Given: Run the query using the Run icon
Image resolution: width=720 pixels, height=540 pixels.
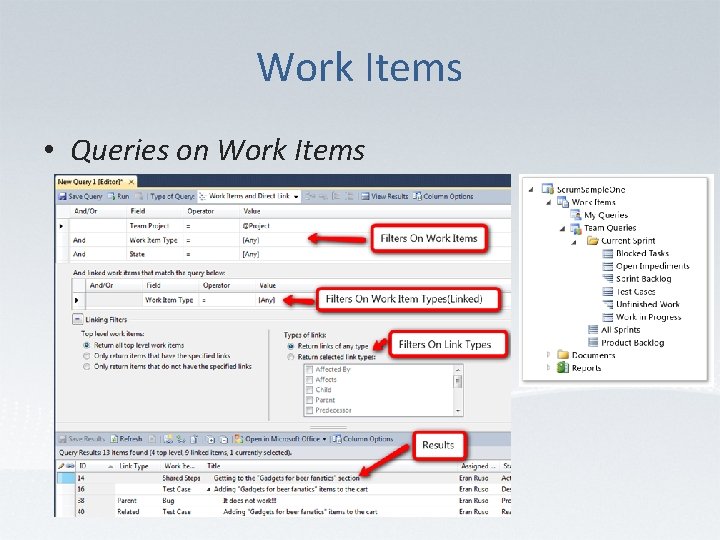Looking at the screenshot, I should tap(111, 197).
